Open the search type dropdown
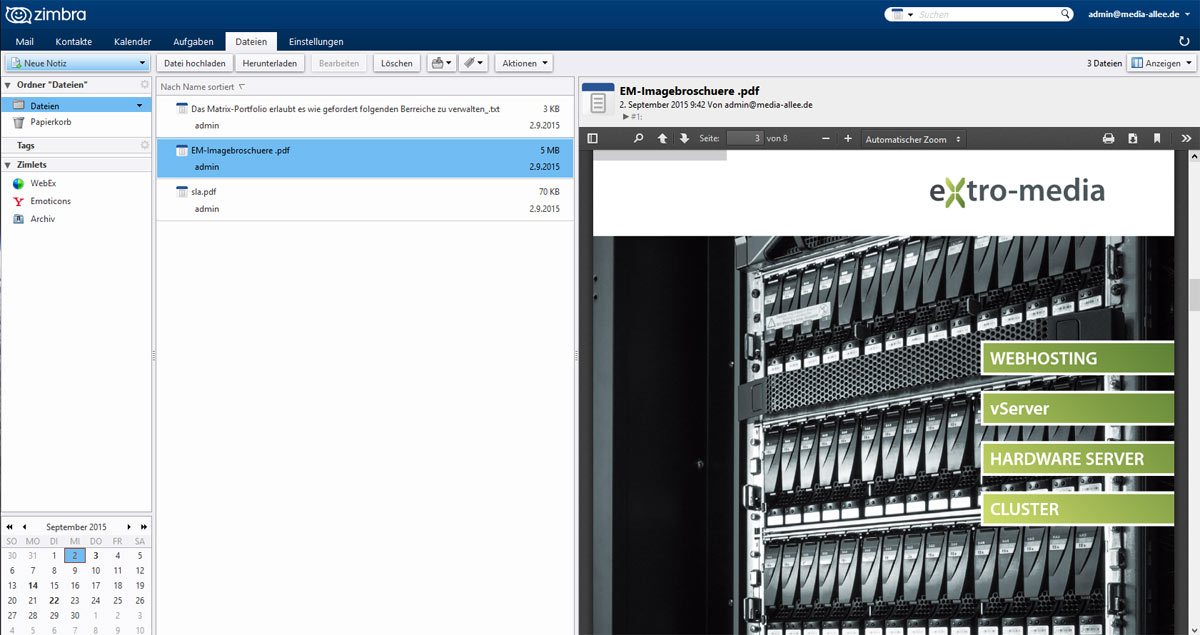Screen dimensions: 1200x635 tap(902, 14)
